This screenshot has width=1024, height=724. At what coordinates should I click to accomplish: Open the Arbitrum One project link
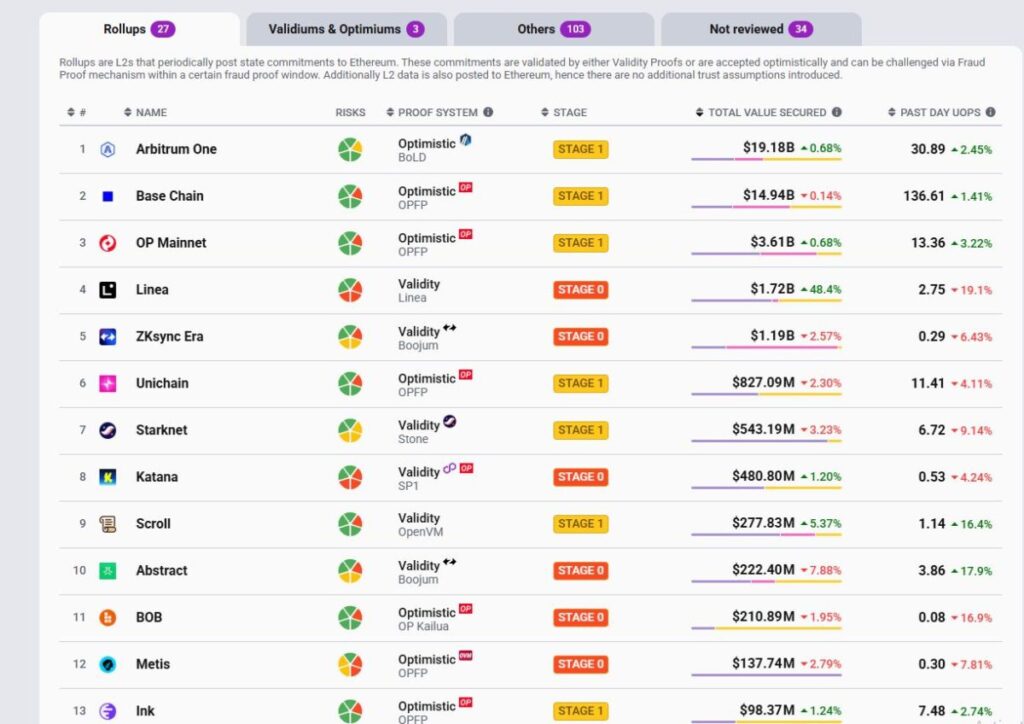[176, 150]
